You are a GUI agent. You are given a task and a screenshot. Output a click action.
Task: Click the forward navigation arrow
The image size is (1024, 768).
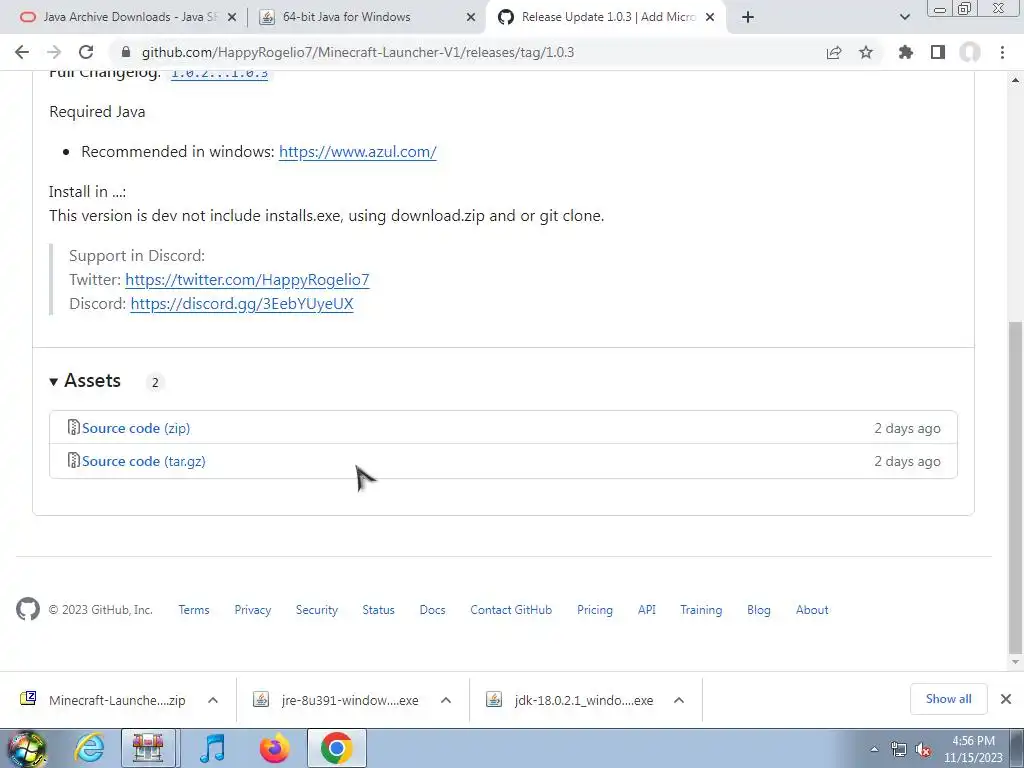click(x=54, y=52)
